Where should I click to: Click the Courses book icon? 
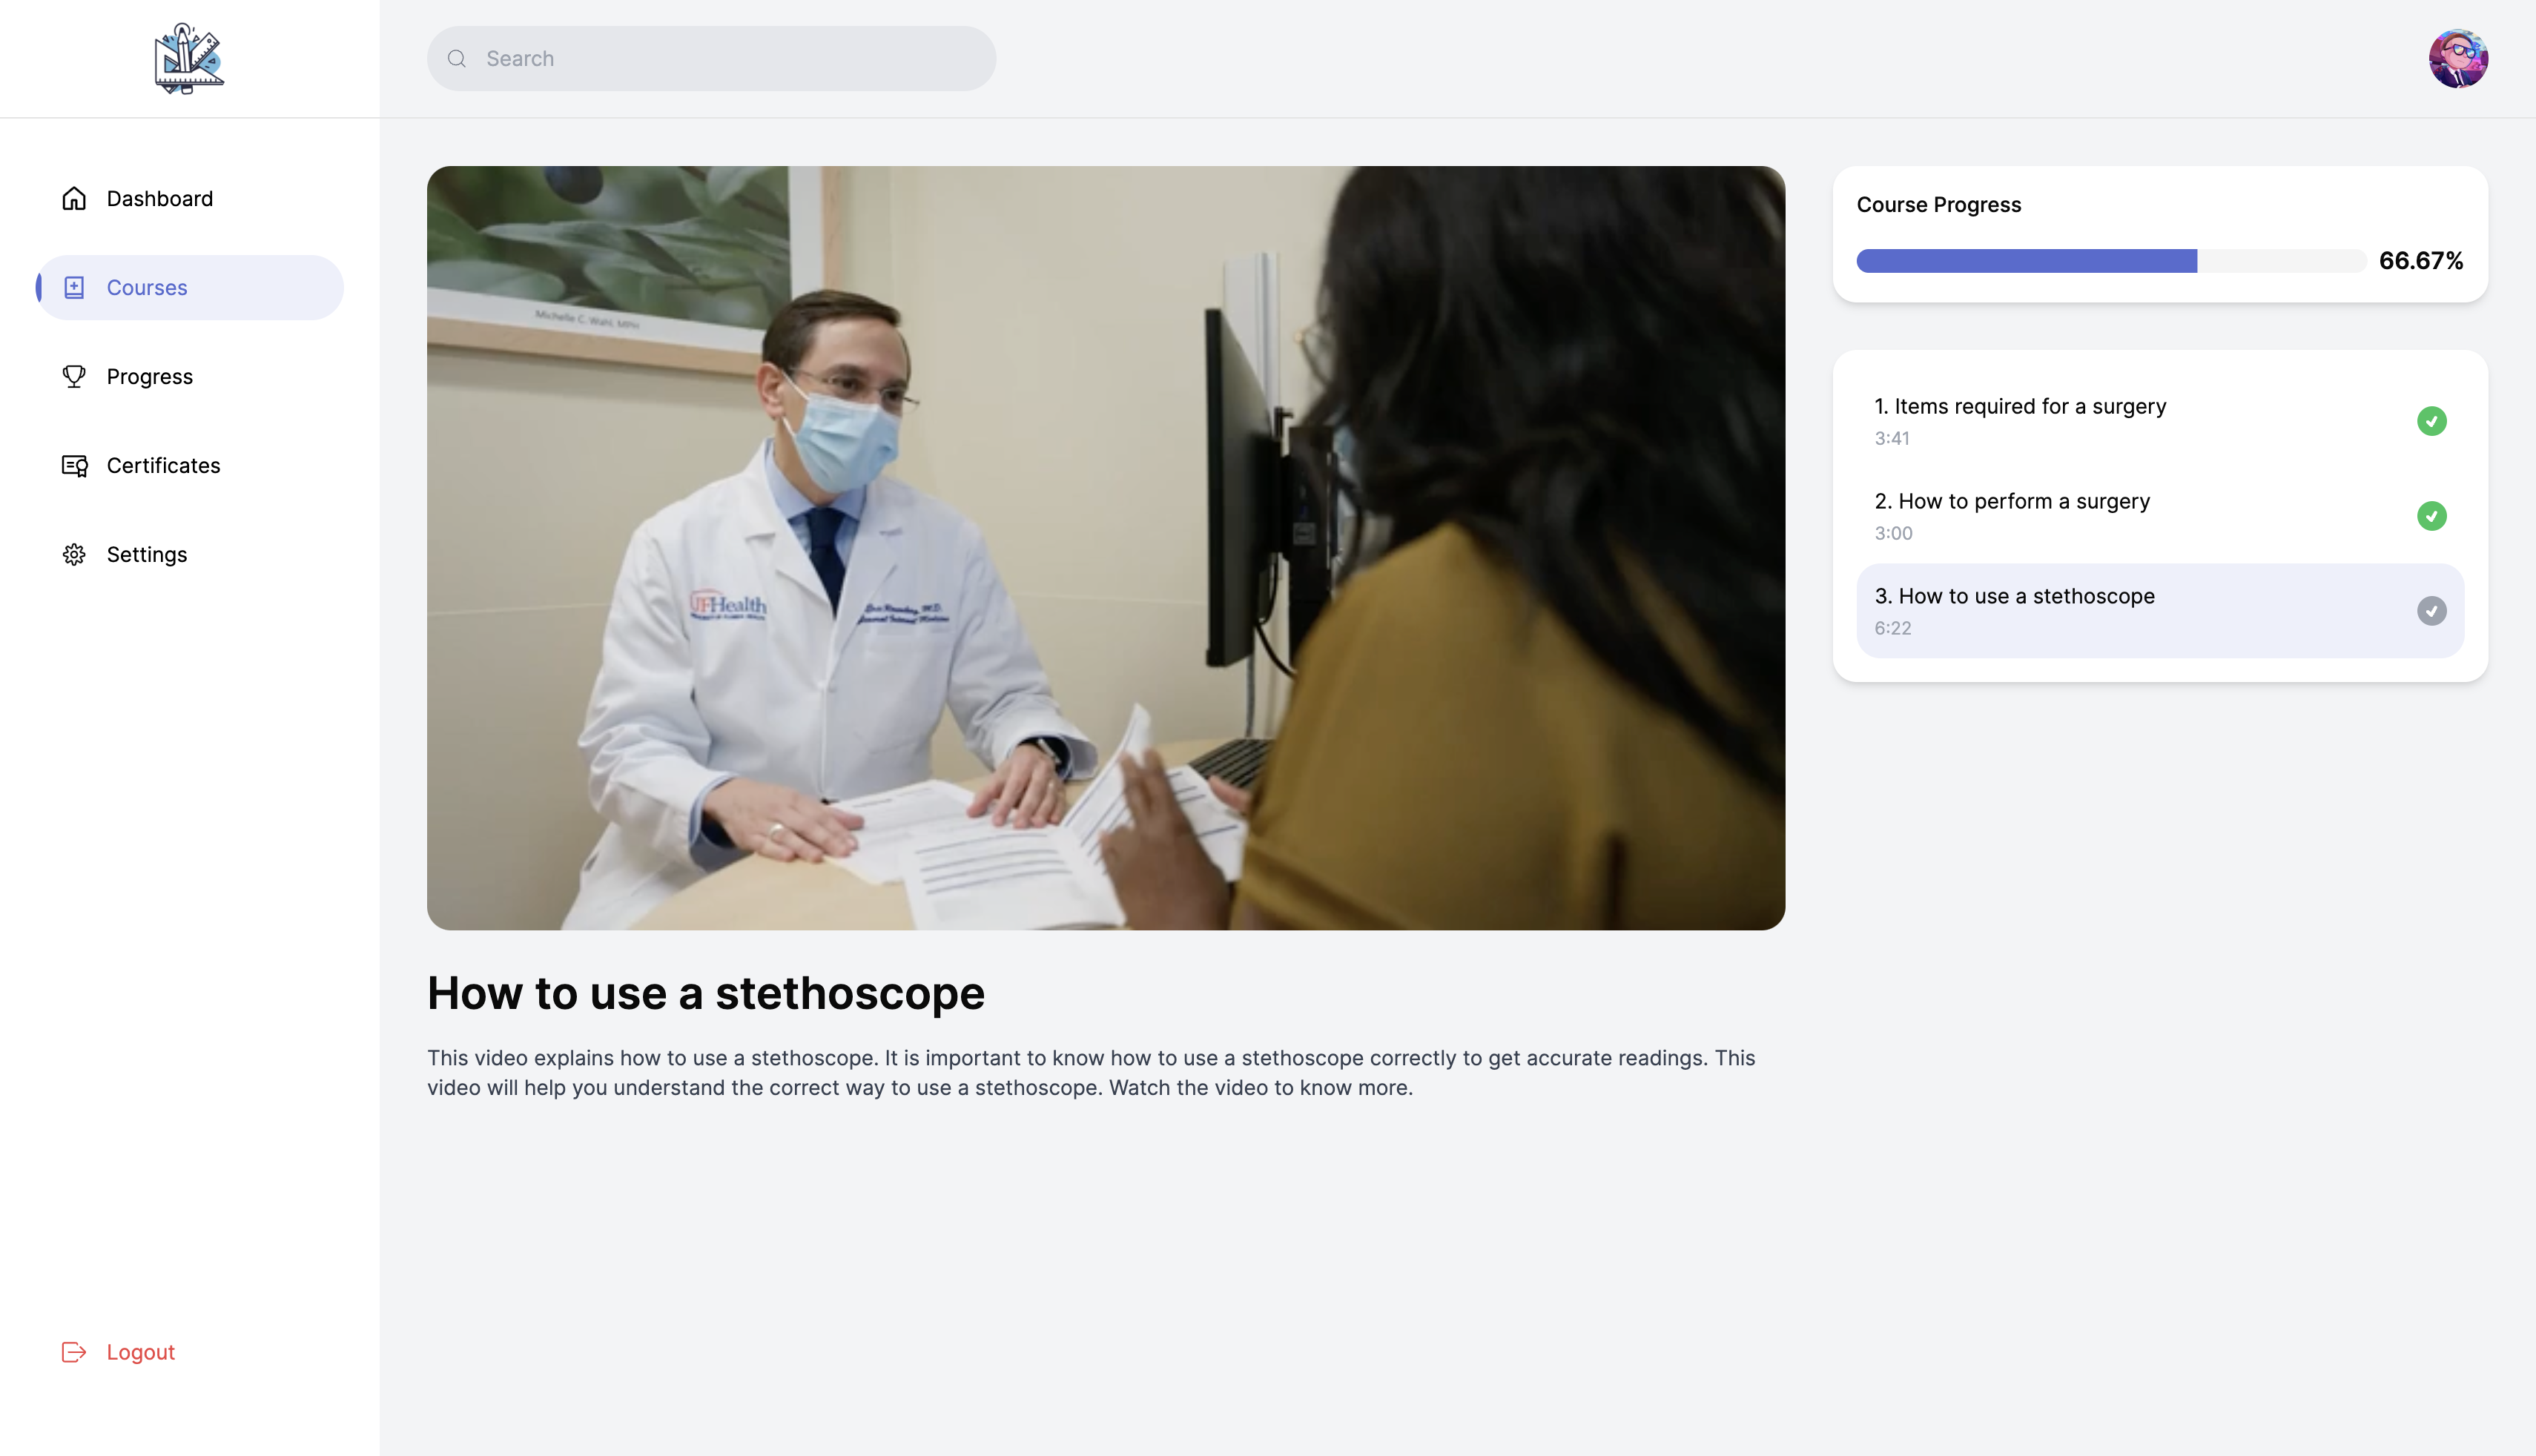point(74,288)
